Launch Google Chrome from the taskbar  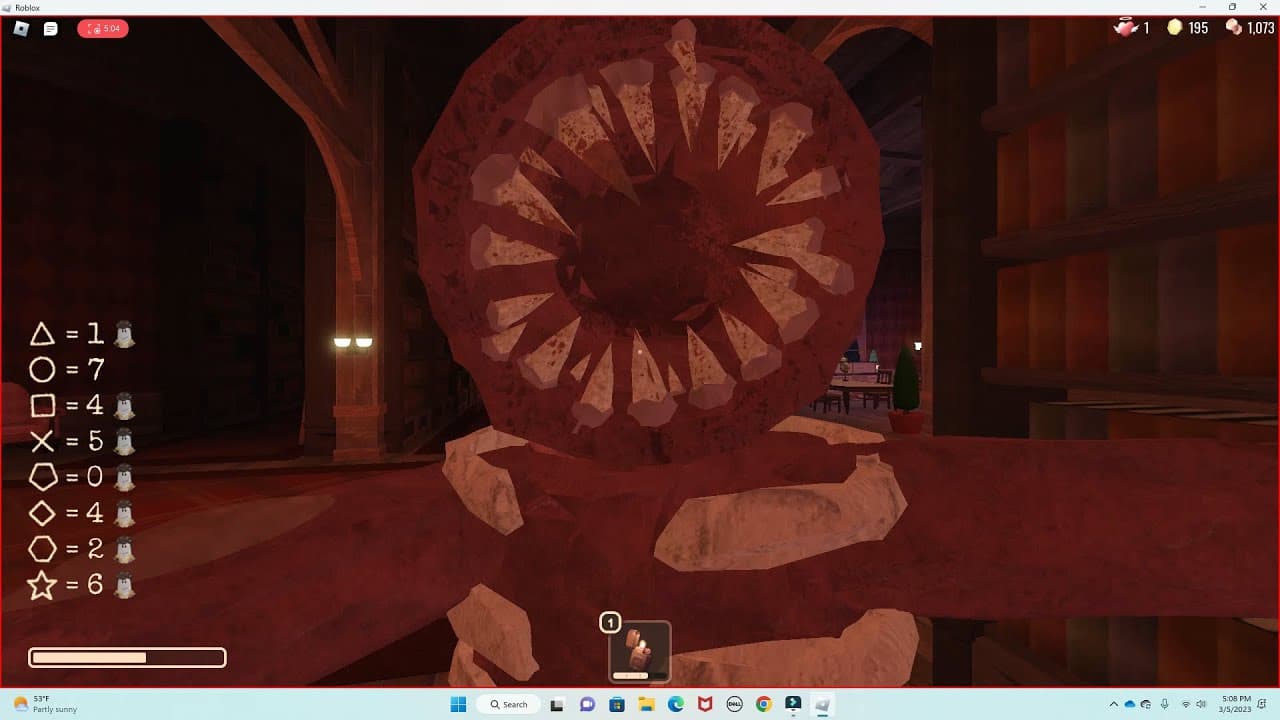click(764, 704)
